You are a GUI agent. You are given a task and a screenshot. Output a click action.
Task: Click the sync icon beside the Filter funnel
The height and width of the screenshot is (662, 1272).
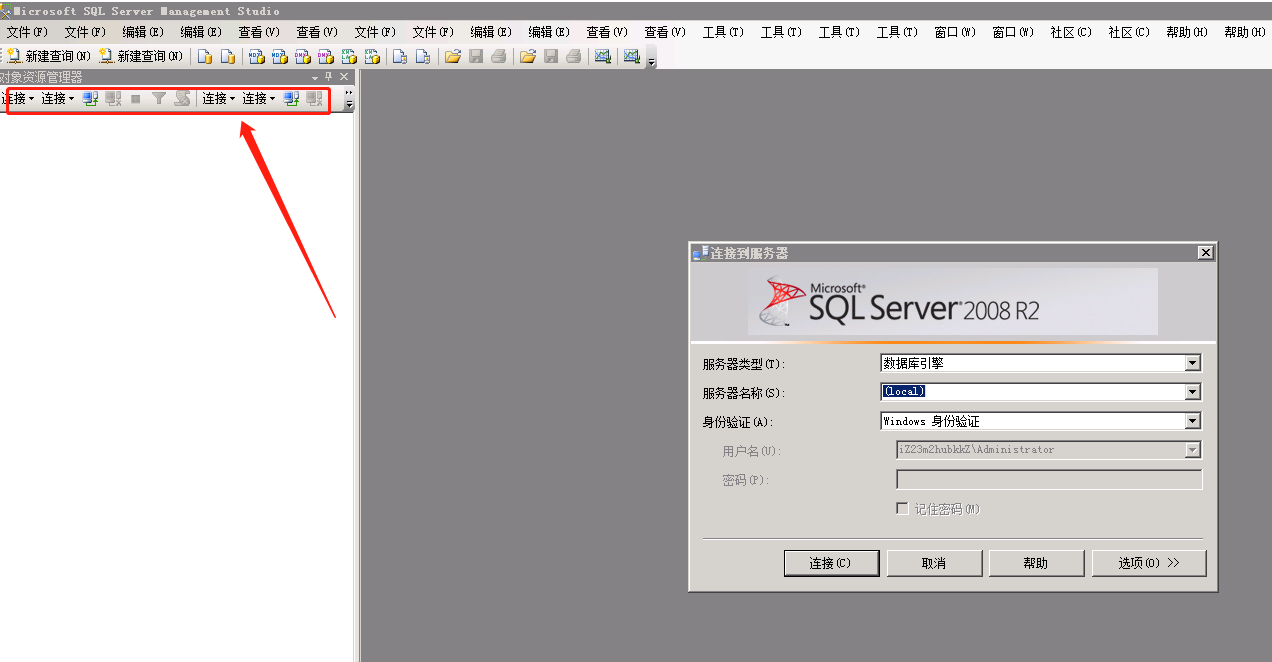tap(182, 99)
